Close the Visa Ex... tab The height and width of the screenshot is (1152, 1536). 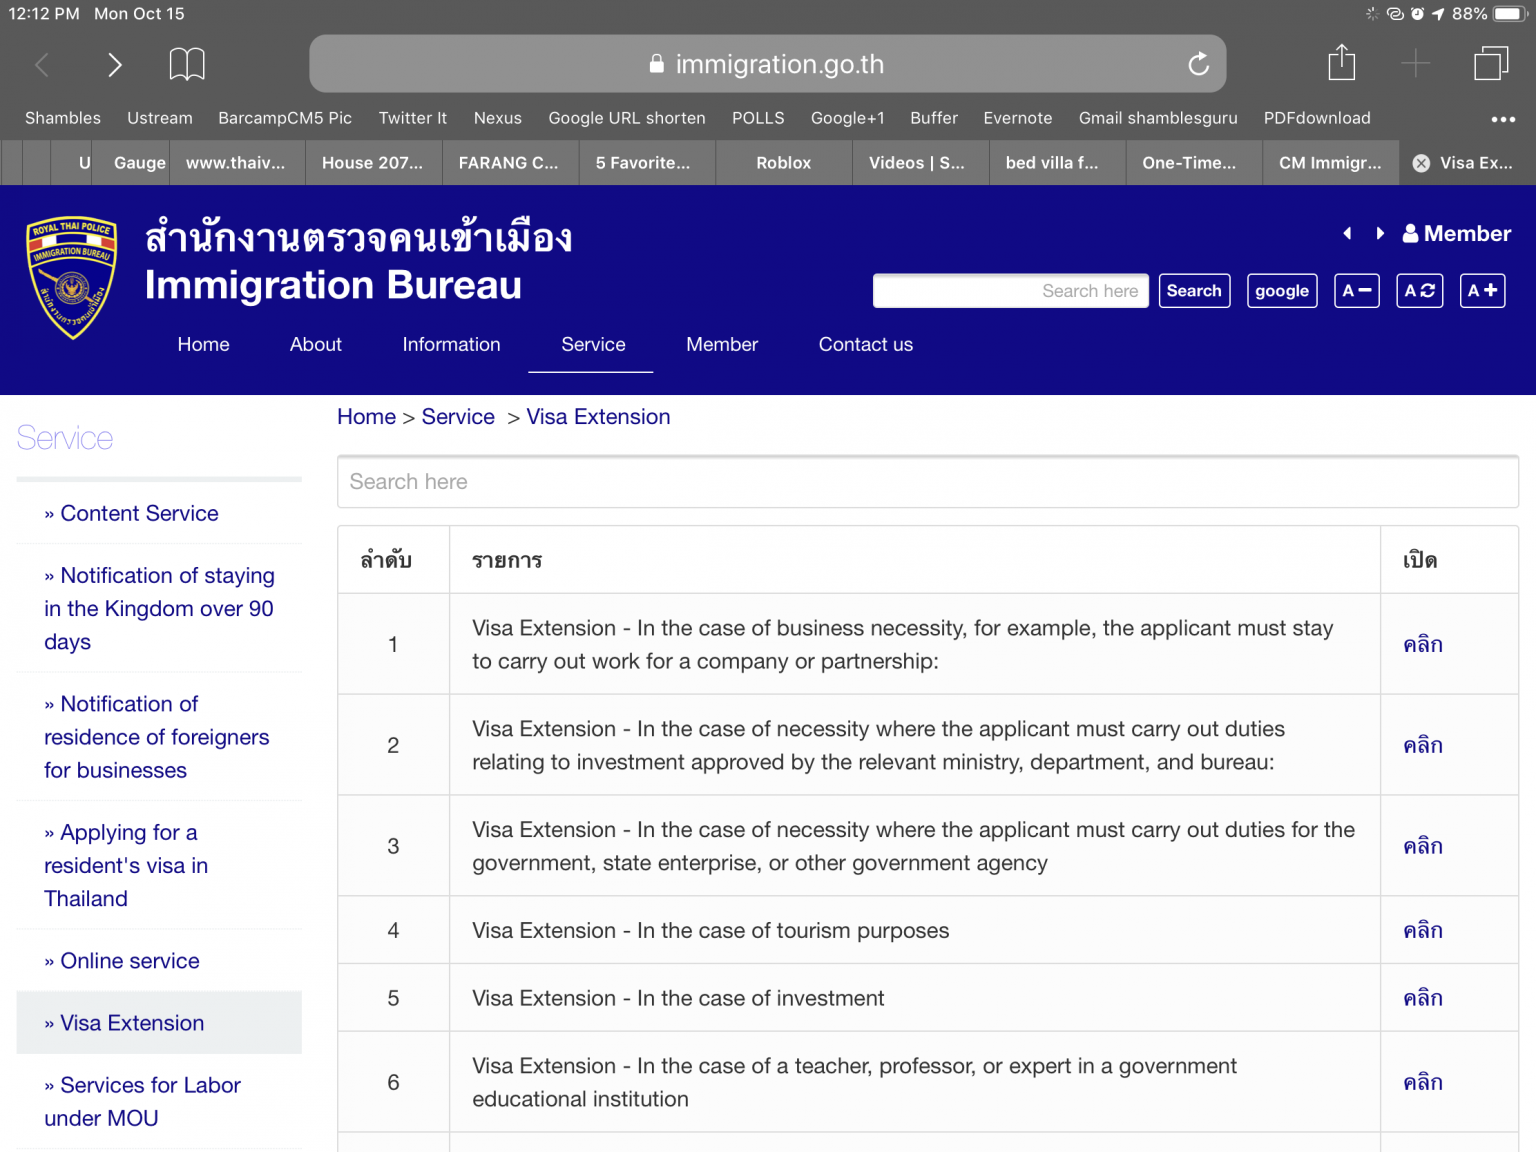[1421, 163]
